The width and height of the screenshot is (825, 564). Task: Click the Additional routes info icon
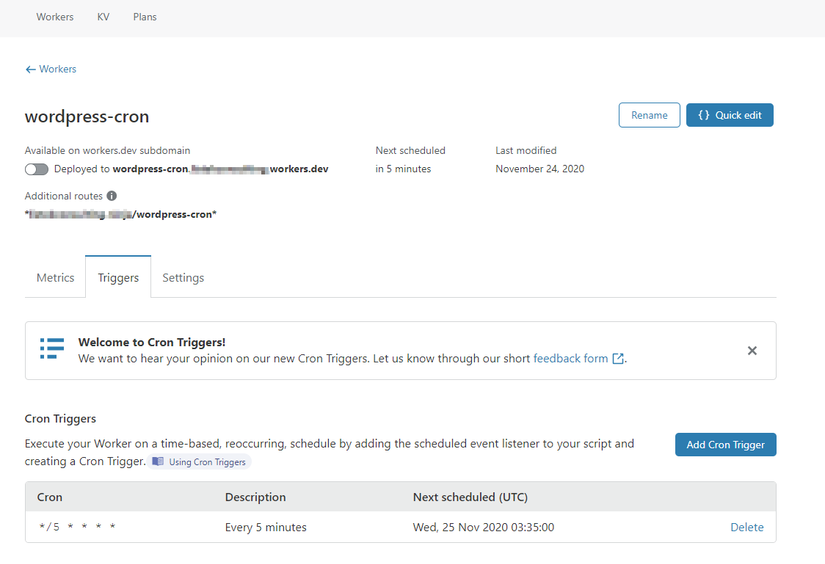[x=112, y=196]
